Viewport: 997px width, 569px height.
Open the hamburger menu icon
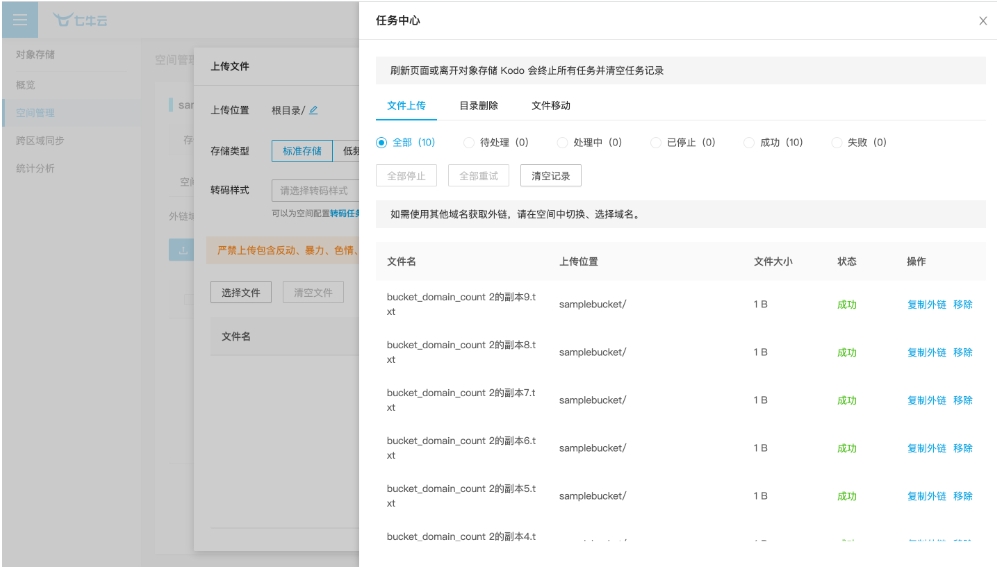point(20,20)
